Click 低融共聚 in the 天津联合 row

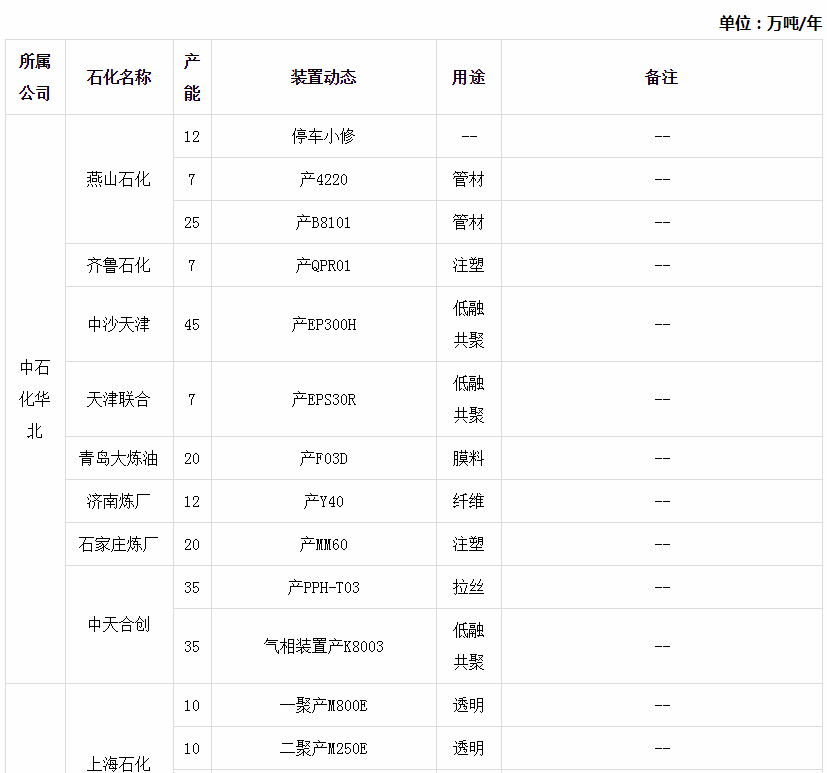pos(468,399)
